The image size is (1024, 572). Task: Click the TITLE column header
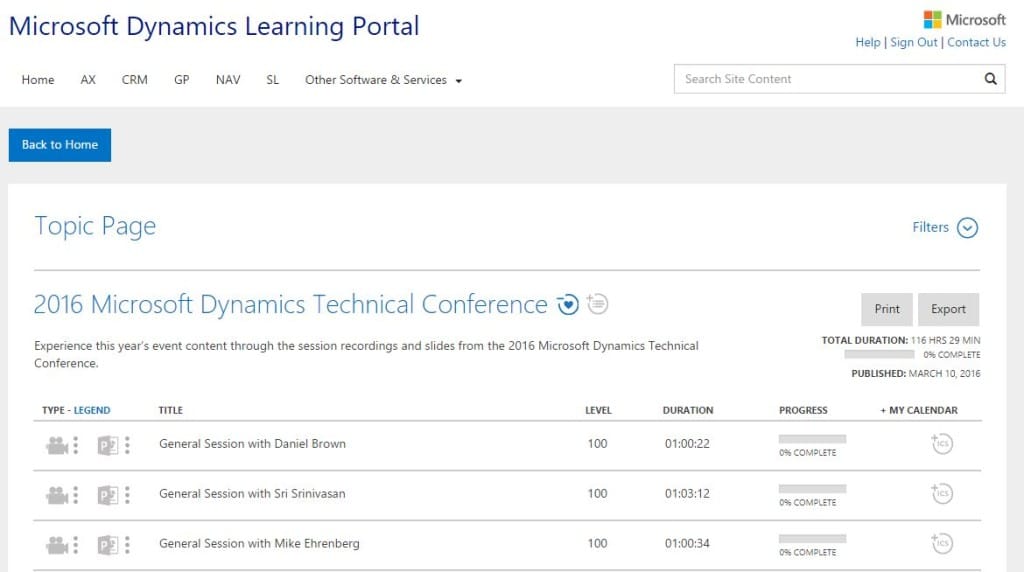170,410
